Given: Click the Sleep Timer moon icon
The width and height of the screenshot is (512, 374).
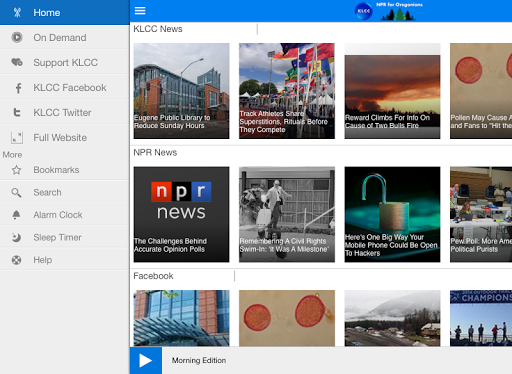Looking at the screenshot, I should [x=16, y=238].
